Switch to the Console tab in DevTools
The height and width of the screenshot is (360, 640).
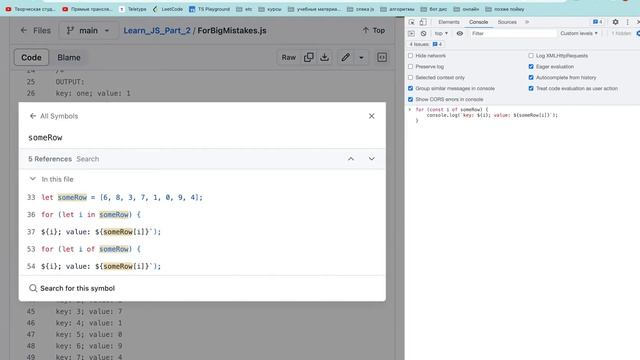coord(478,22)
